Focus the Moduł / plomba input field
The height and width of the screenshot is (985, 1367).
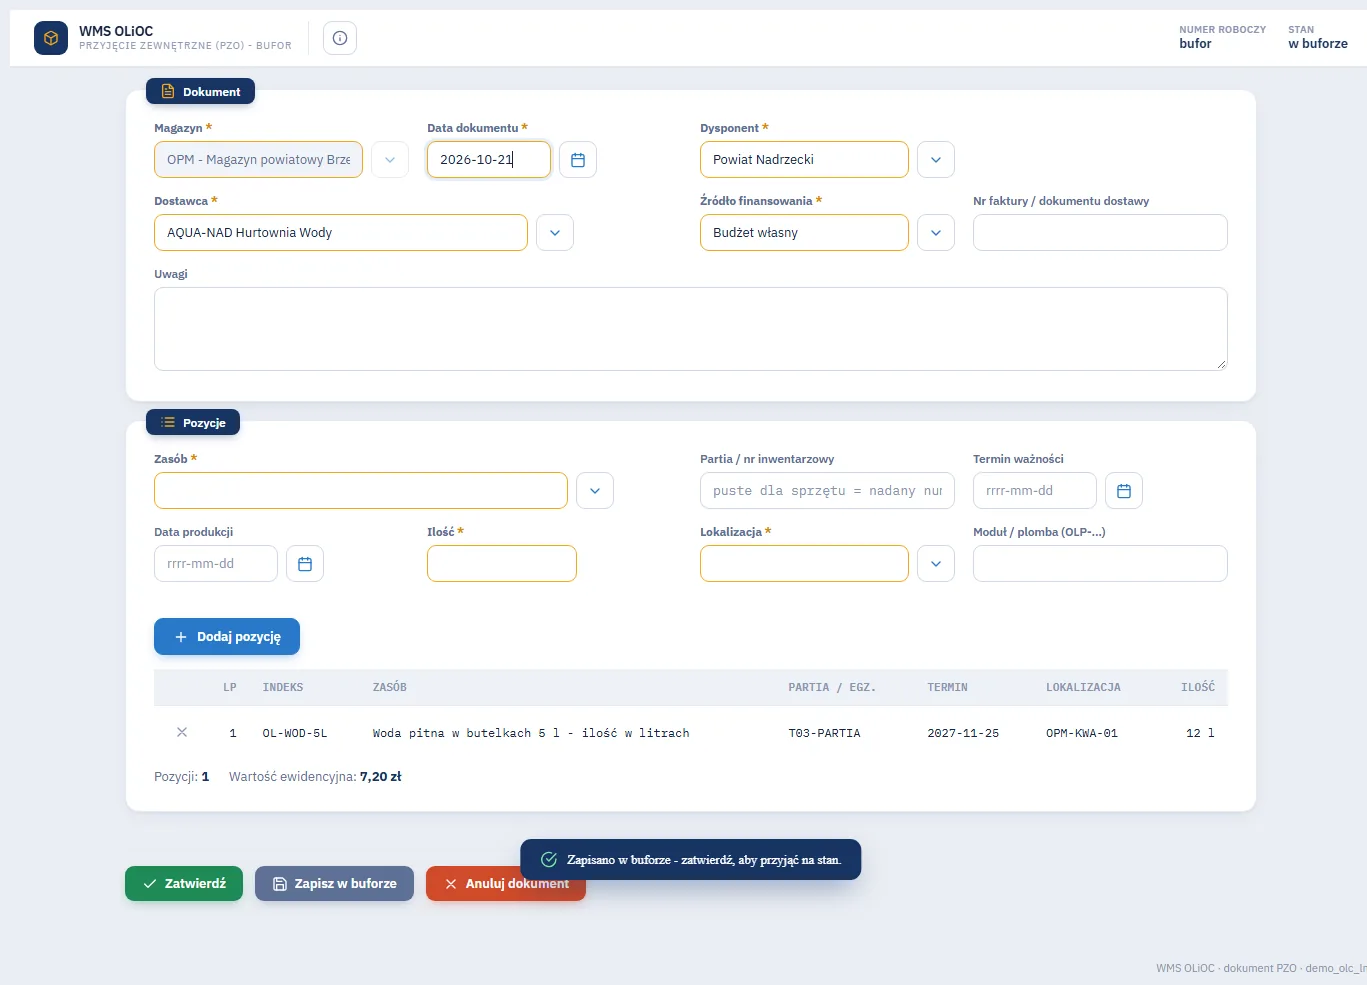1100,564
